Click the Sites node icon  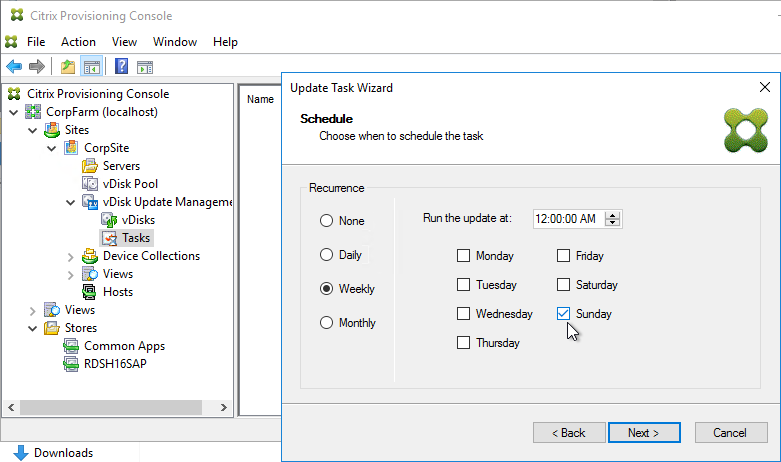pos(52,130)
